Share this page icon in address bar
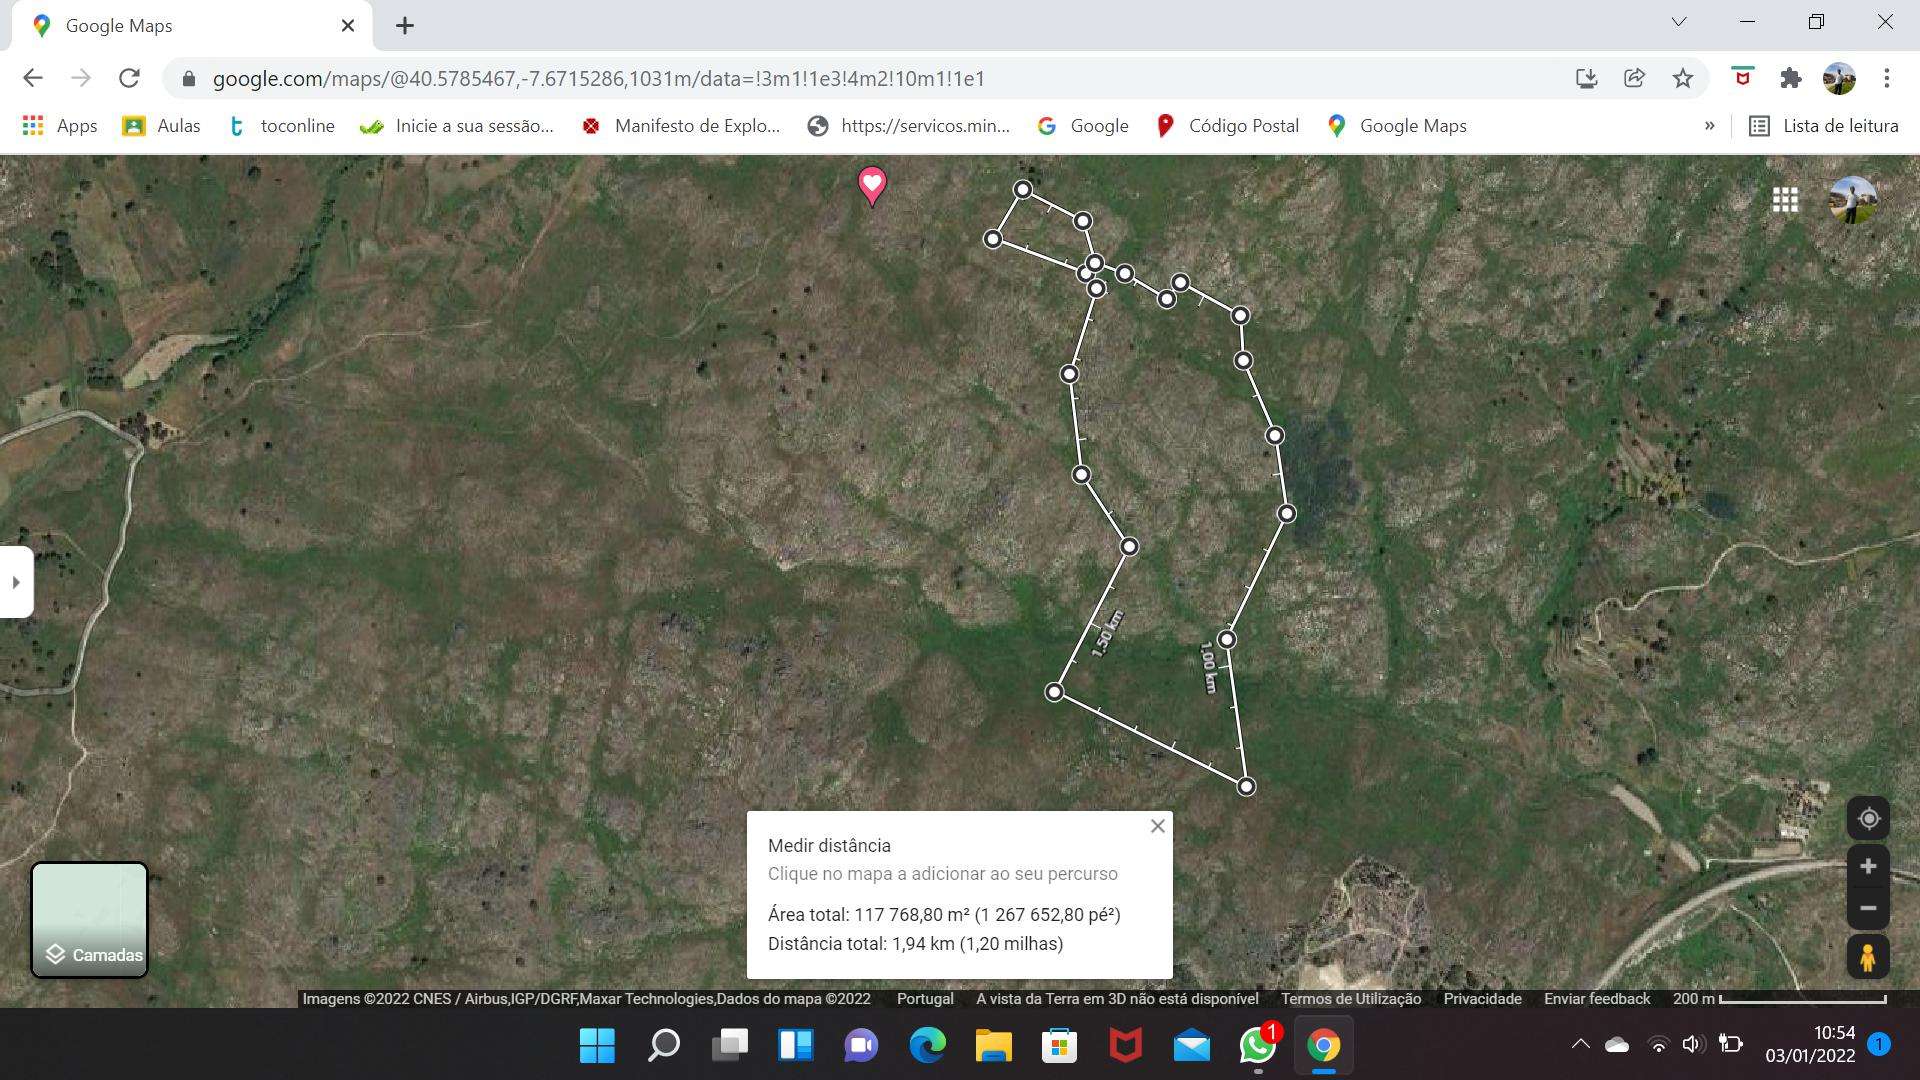Image resolution: width=1920 pixels, height=1080 pixels. pyautogui.click(x=1634, y=78)
